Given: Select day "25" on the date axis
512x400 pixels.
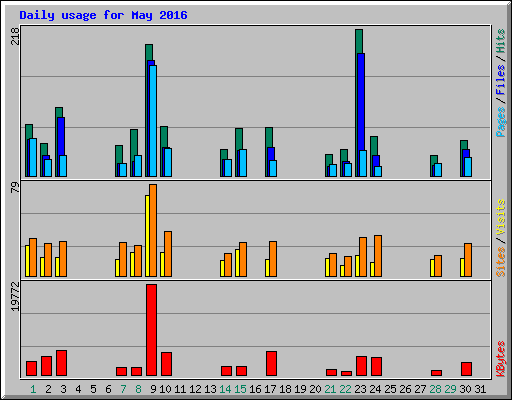Looking at the screenshot, I should point(390,389).
